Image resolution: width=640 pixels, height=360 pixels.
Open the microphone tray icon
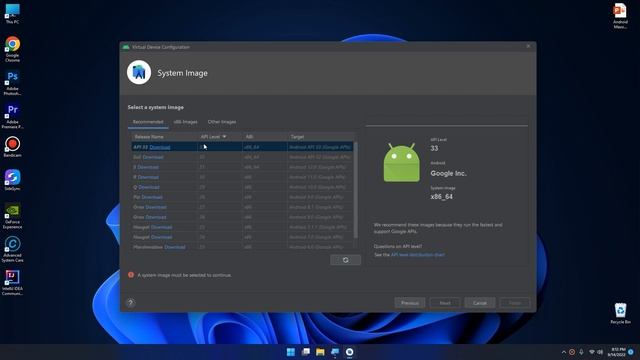(x=581, y=352)
